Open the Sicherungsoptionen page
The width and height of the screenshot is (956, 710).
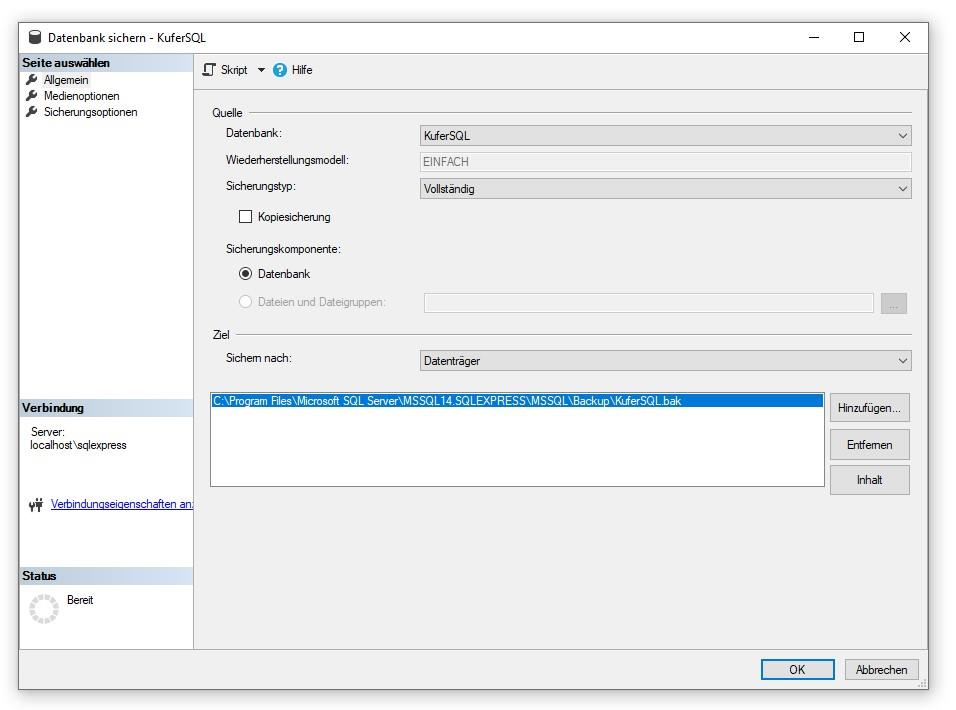90,112
